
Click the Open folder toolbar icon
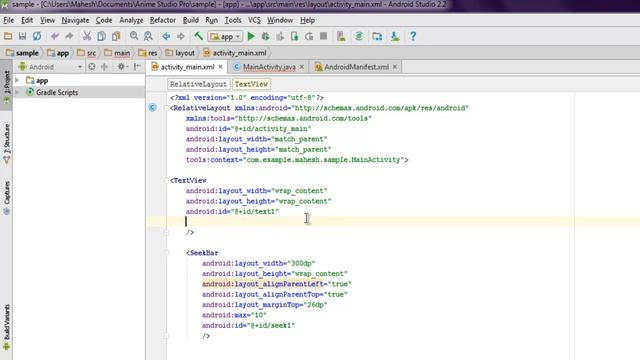coord(8,36)
